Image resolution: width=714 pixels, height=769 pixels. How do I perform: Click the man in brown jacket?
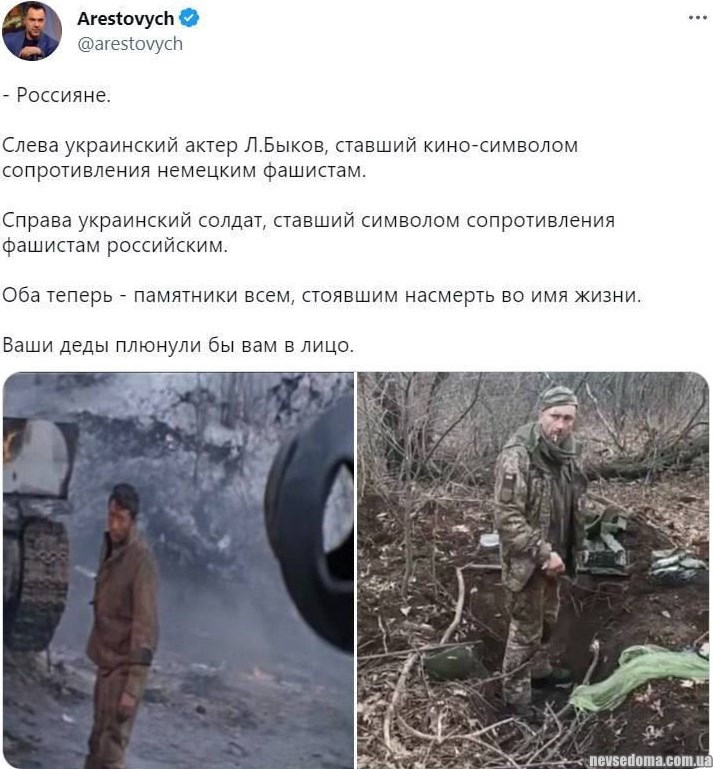[123, 623]
